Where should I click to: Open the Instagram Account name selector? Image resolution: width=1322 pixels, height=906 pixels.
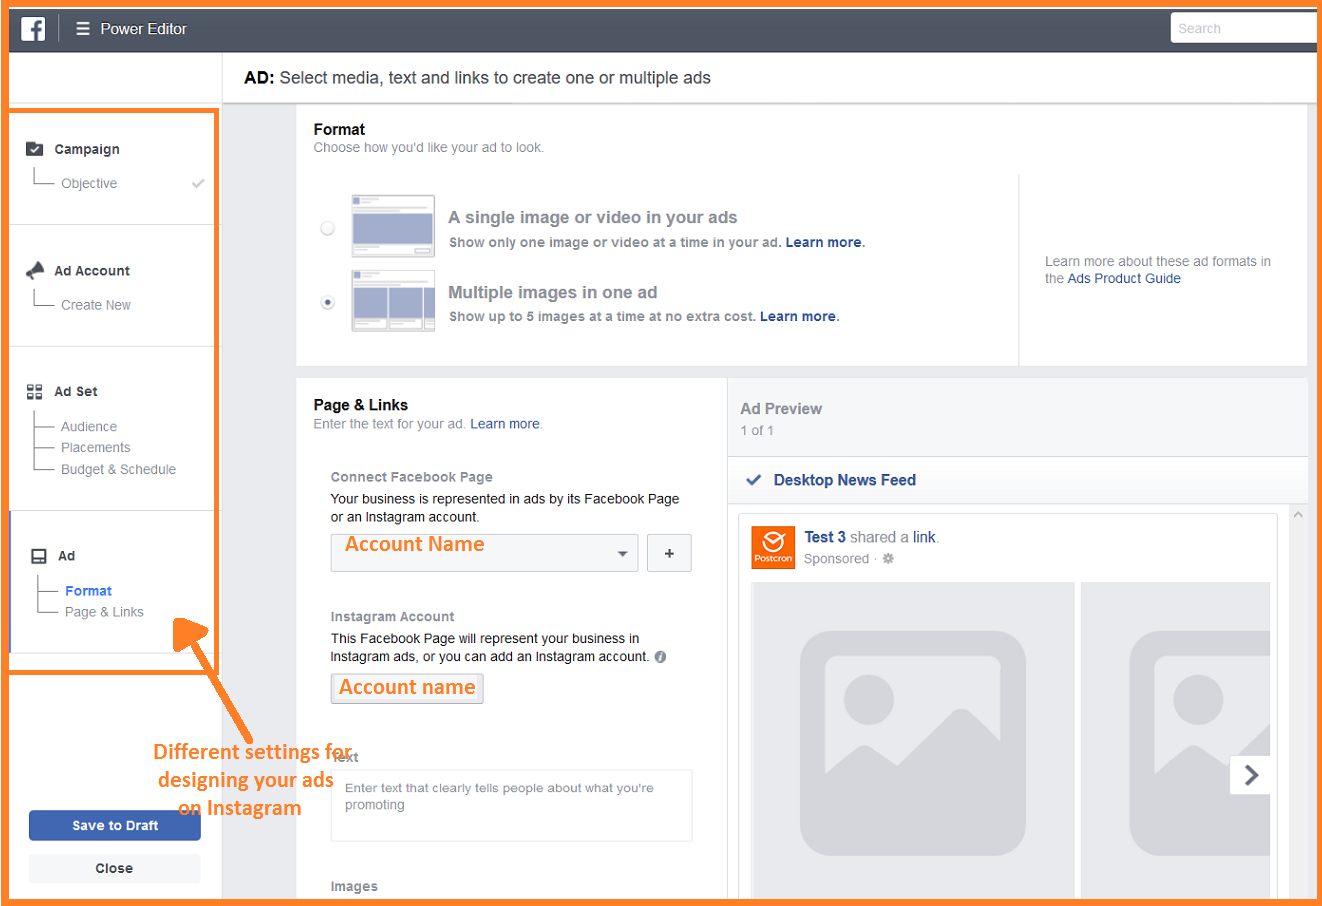(x=407, y=688)
